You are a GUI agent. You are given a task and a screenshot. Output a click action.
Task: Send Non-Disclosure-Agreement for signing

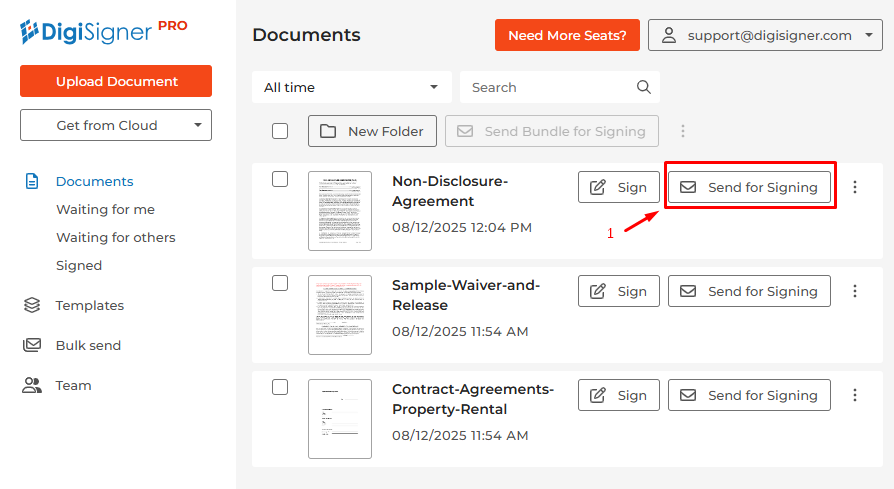(749, 187)
